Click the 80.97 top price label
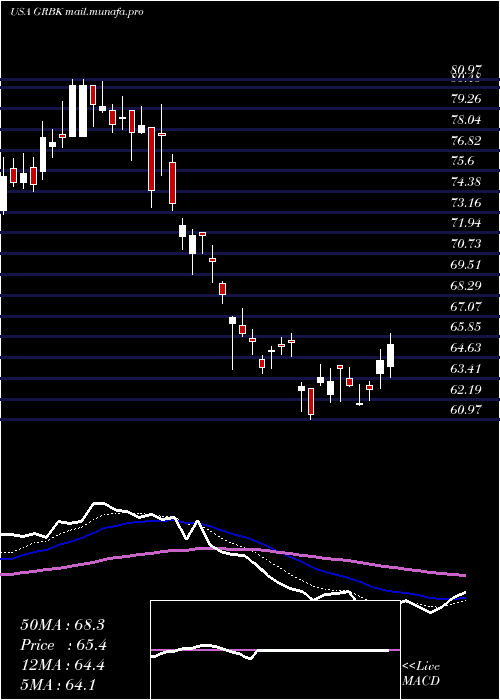The image size is (500, 700). point(467,70)
